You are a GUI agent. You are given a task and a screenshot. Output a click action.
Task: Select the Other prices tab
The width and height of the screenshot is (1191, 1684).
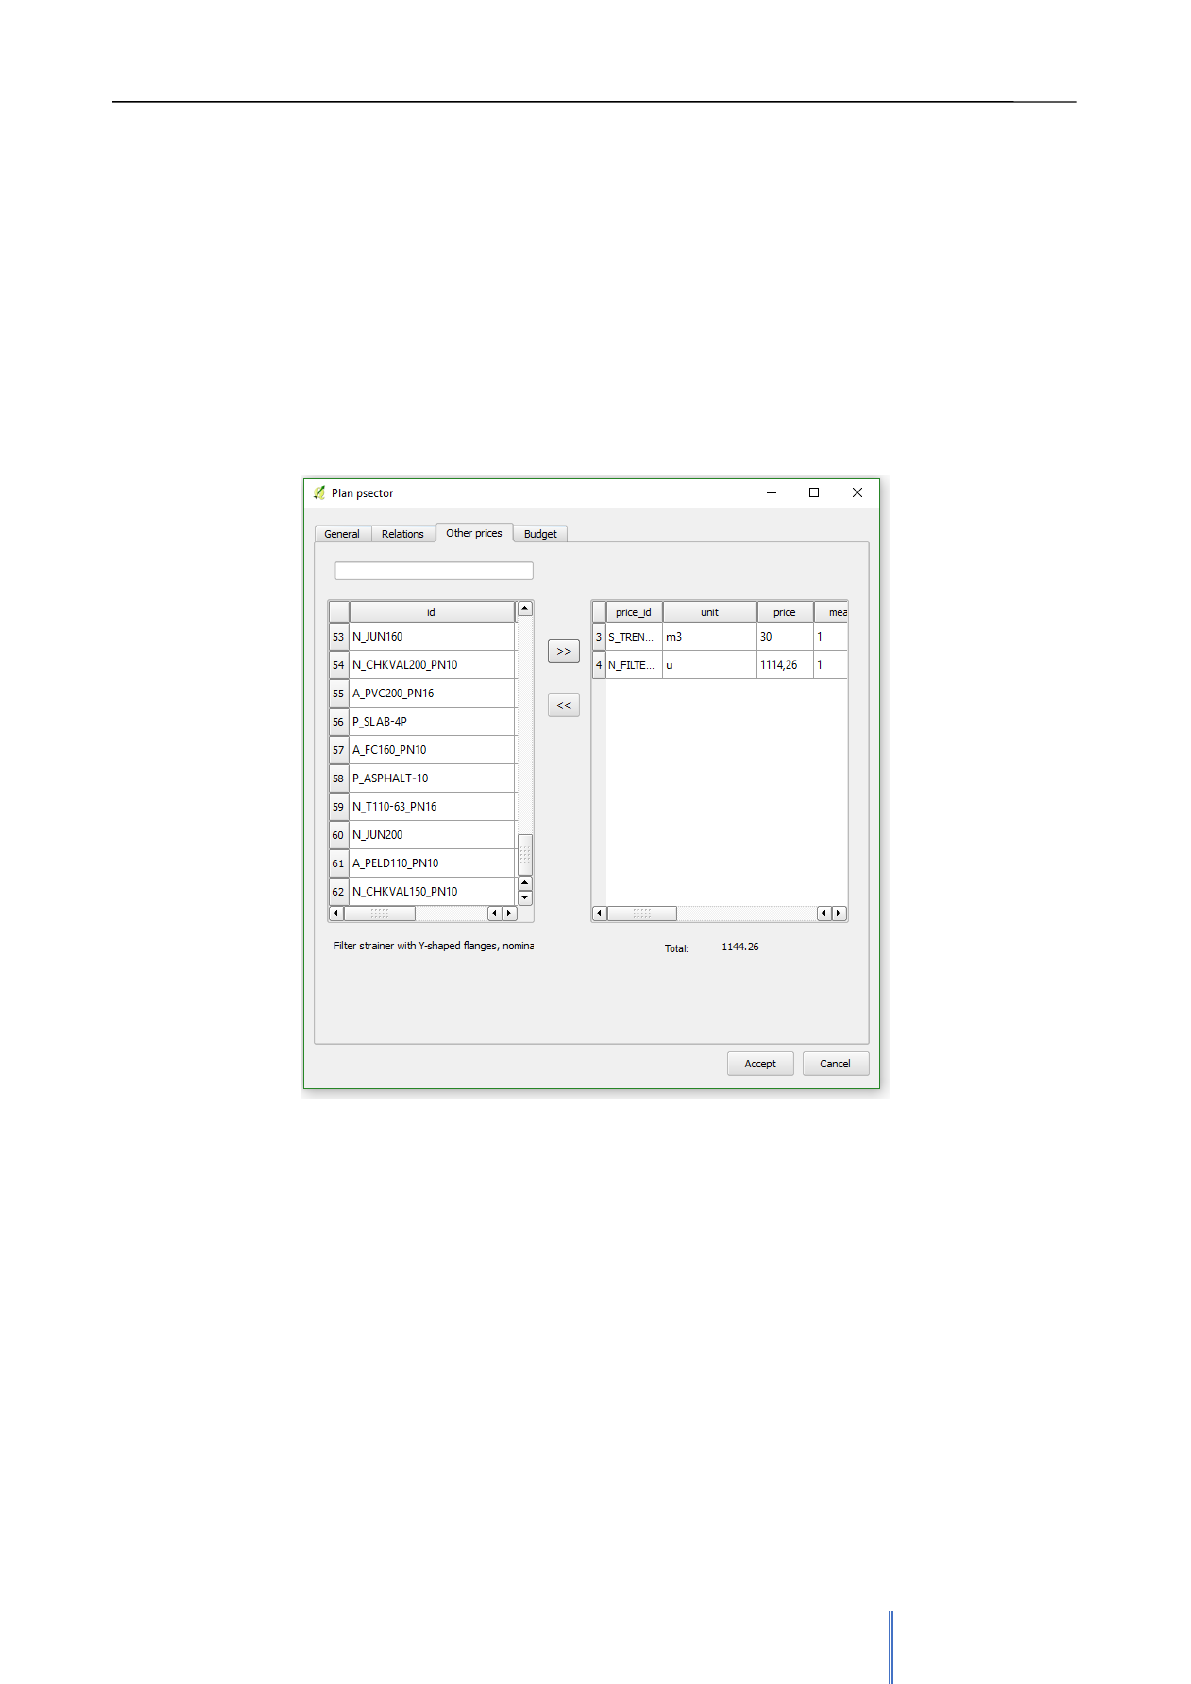click(474, 533)
